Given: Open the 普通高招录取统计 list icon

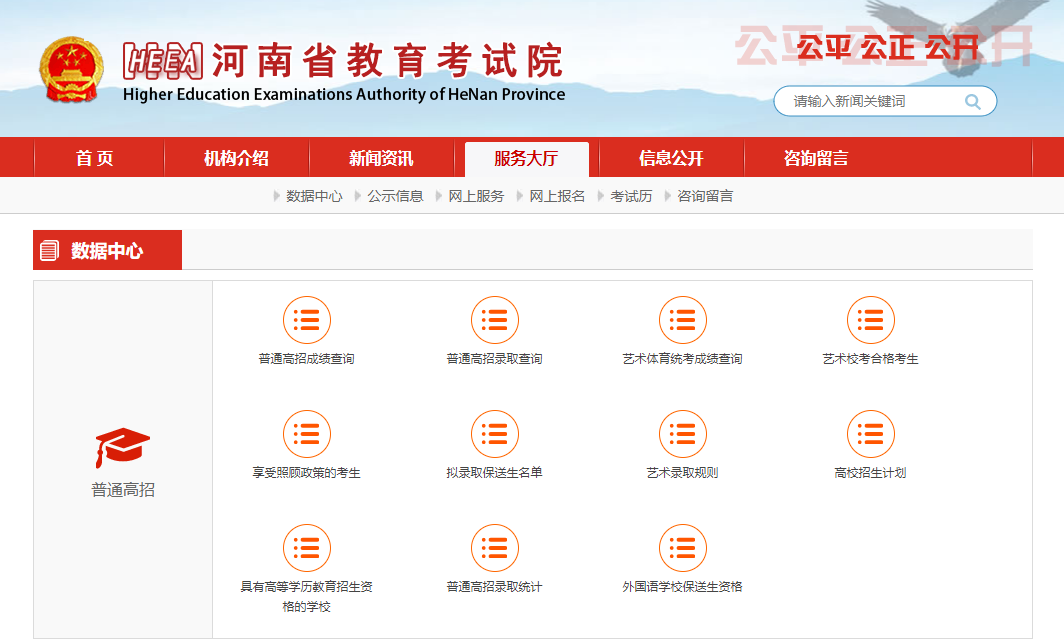Looking at the screenshot, I should 495,548.
